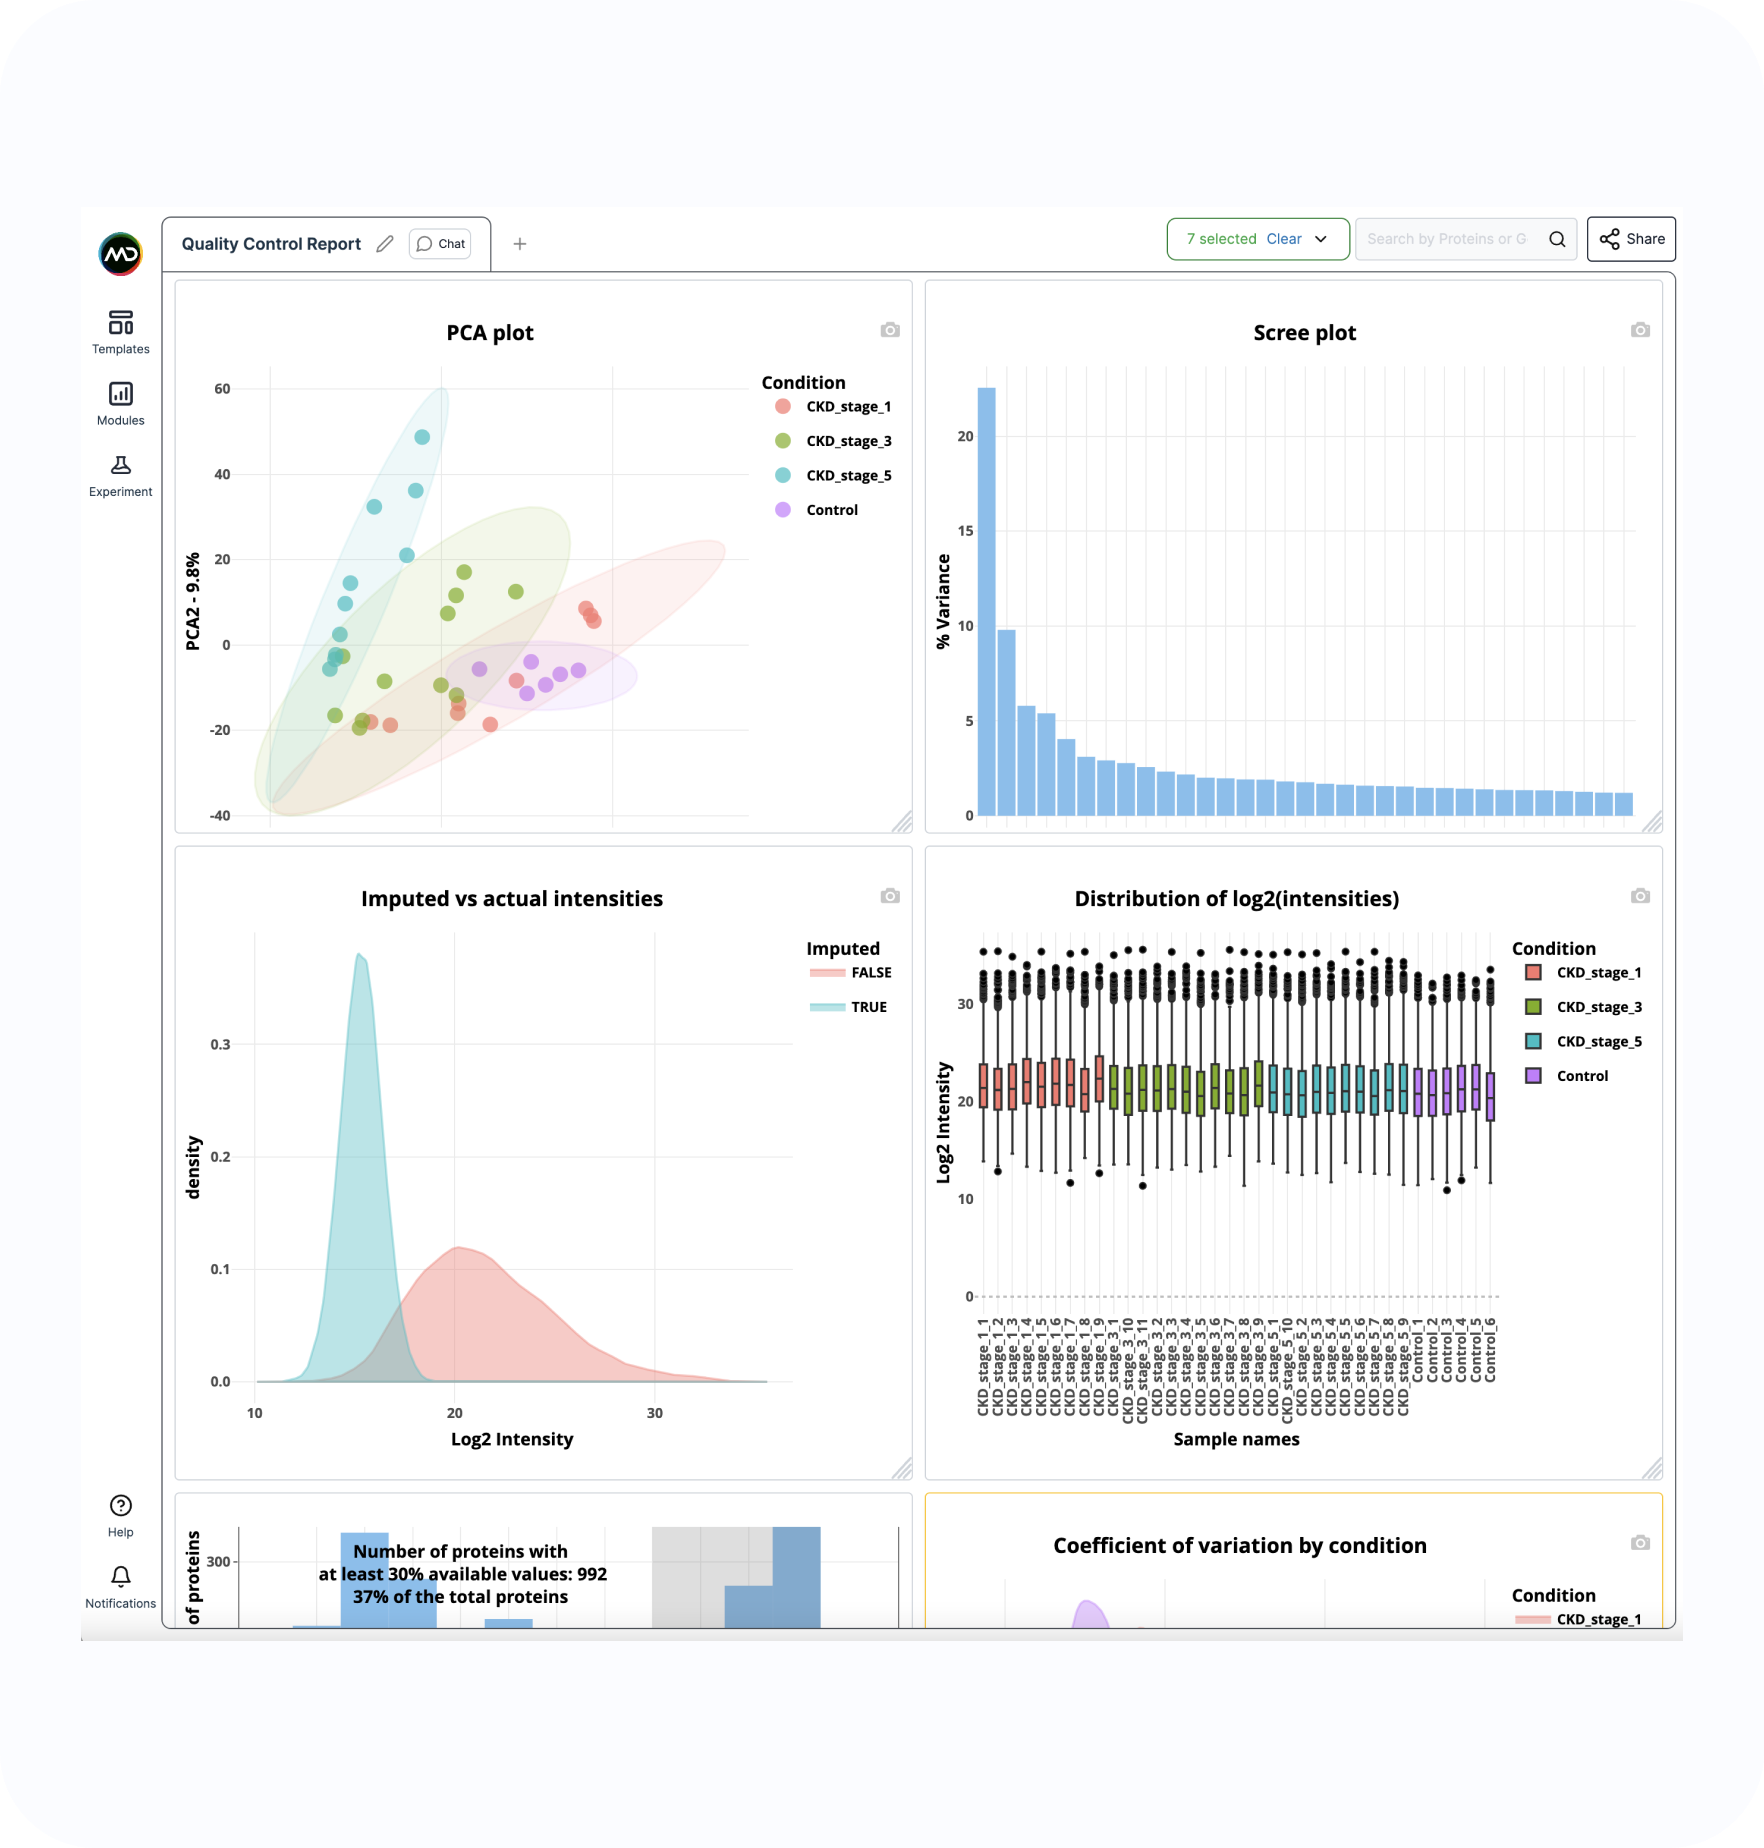
Task: Click the Scree plot resize handle
Action: pyautogui.click(x=1652, y=822)
